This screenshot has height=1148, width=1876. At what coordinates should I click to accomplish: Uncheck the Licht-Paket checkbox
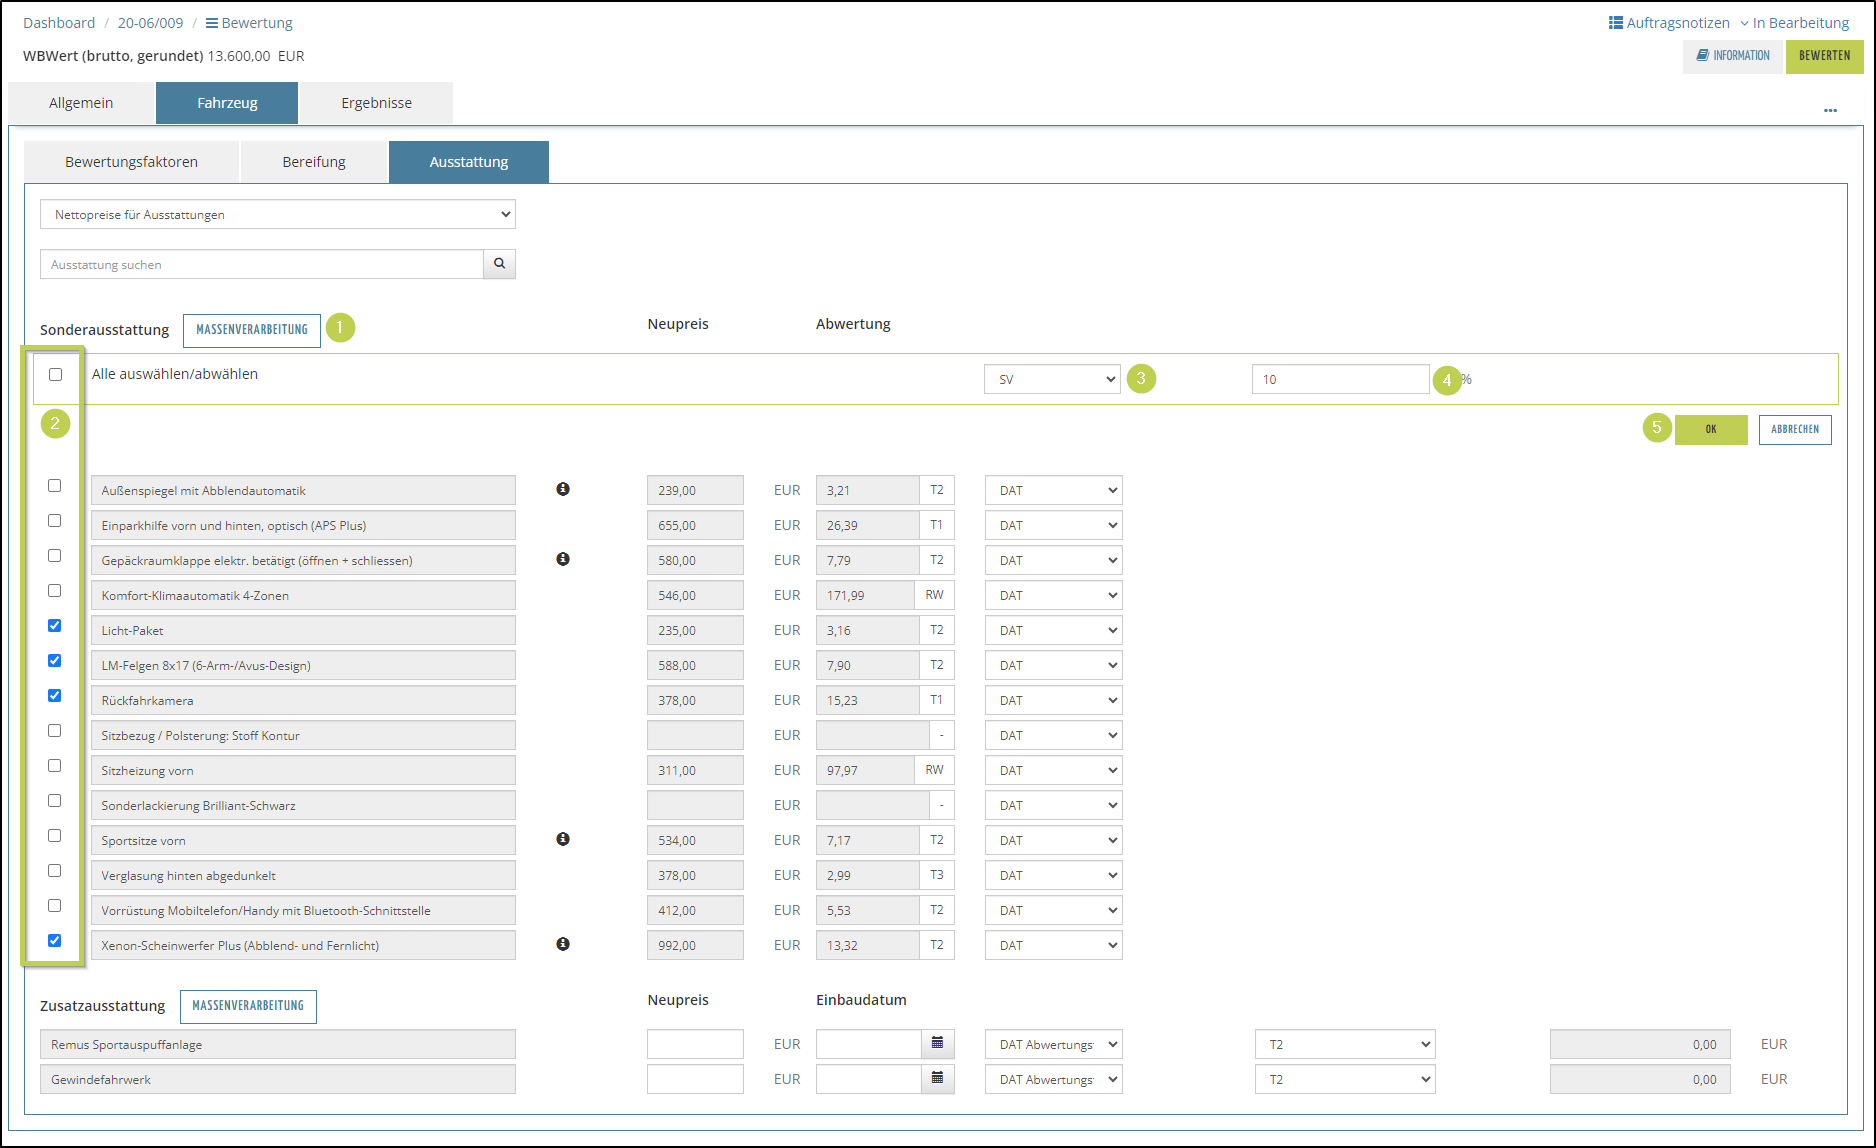(55, 626)
